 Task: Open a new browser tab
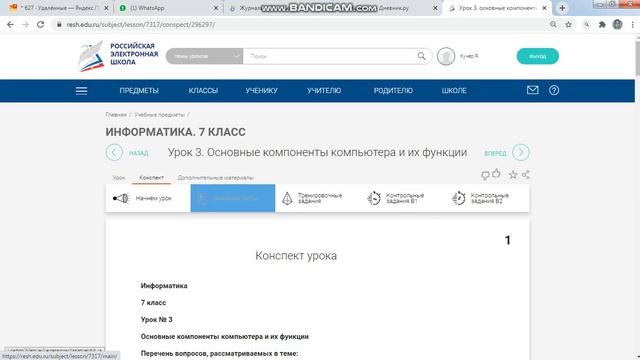562,8
